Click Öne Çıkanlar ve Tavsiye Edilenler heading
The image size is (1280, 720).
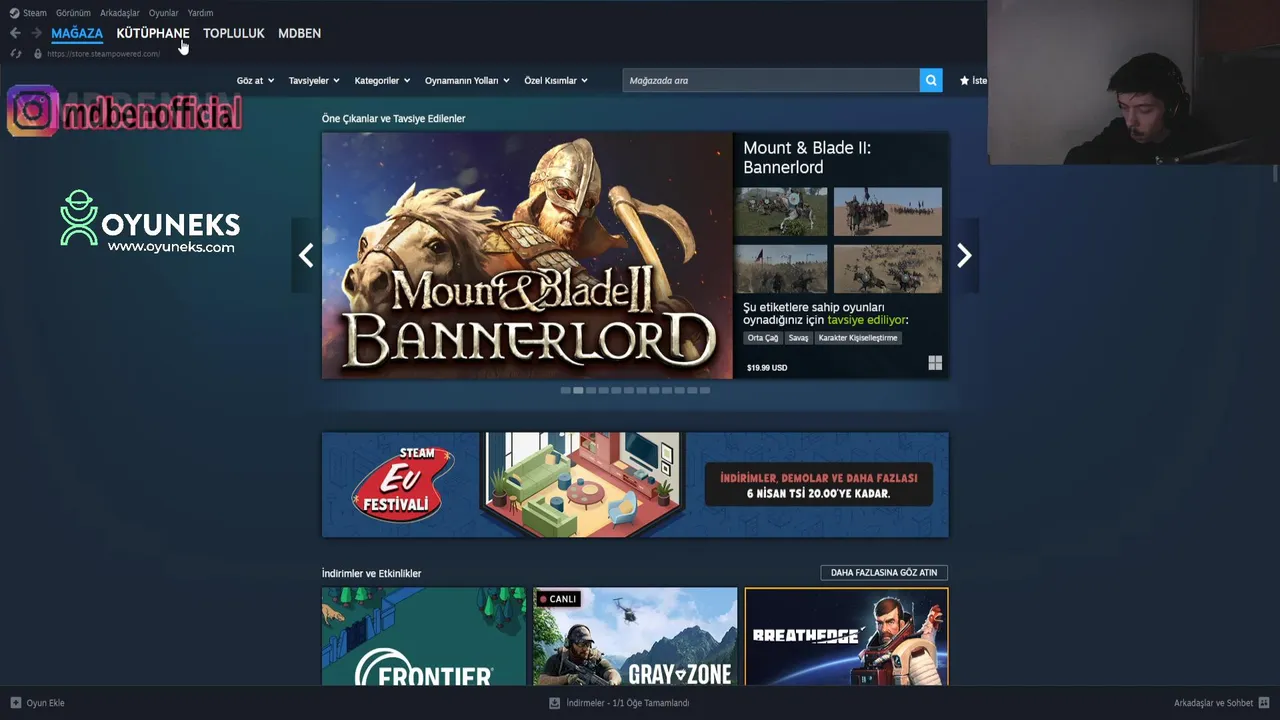click(393, 118)
